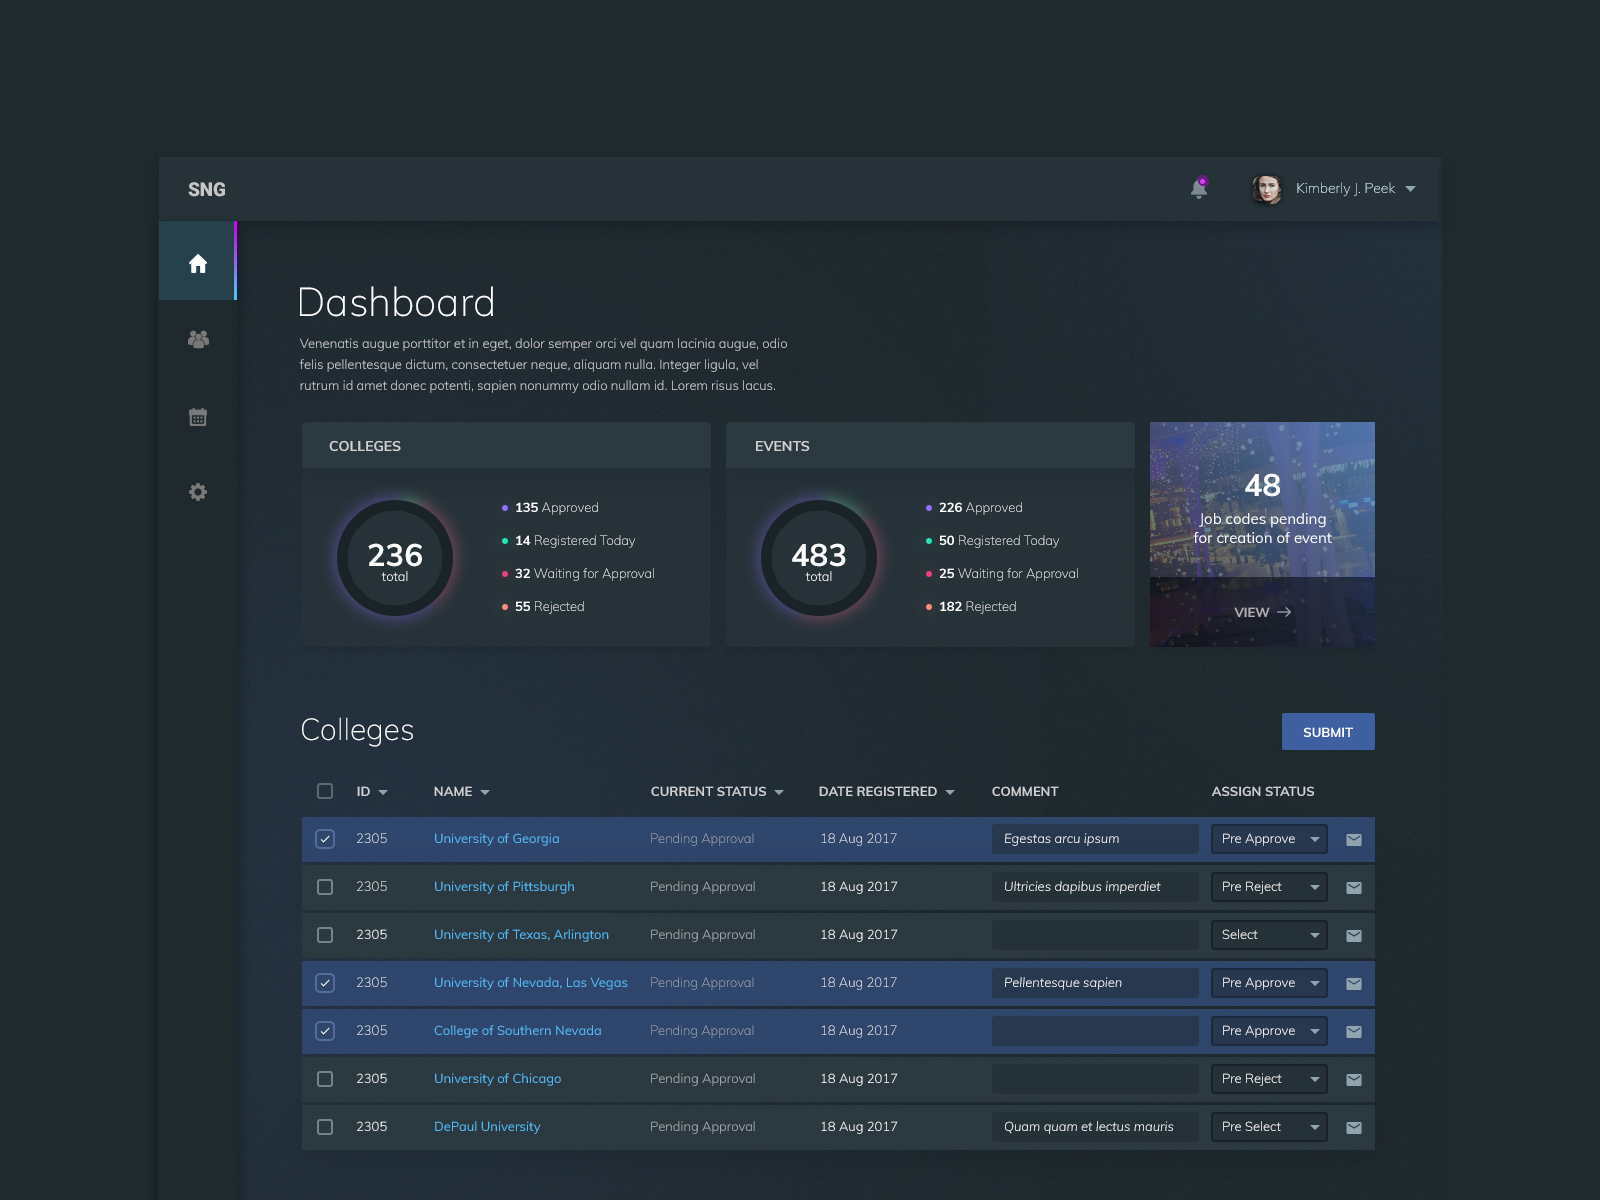Open the calendar icon in the sidebar
The width and height of the screenshot is (1600, 1200).
tap(197, 416)
